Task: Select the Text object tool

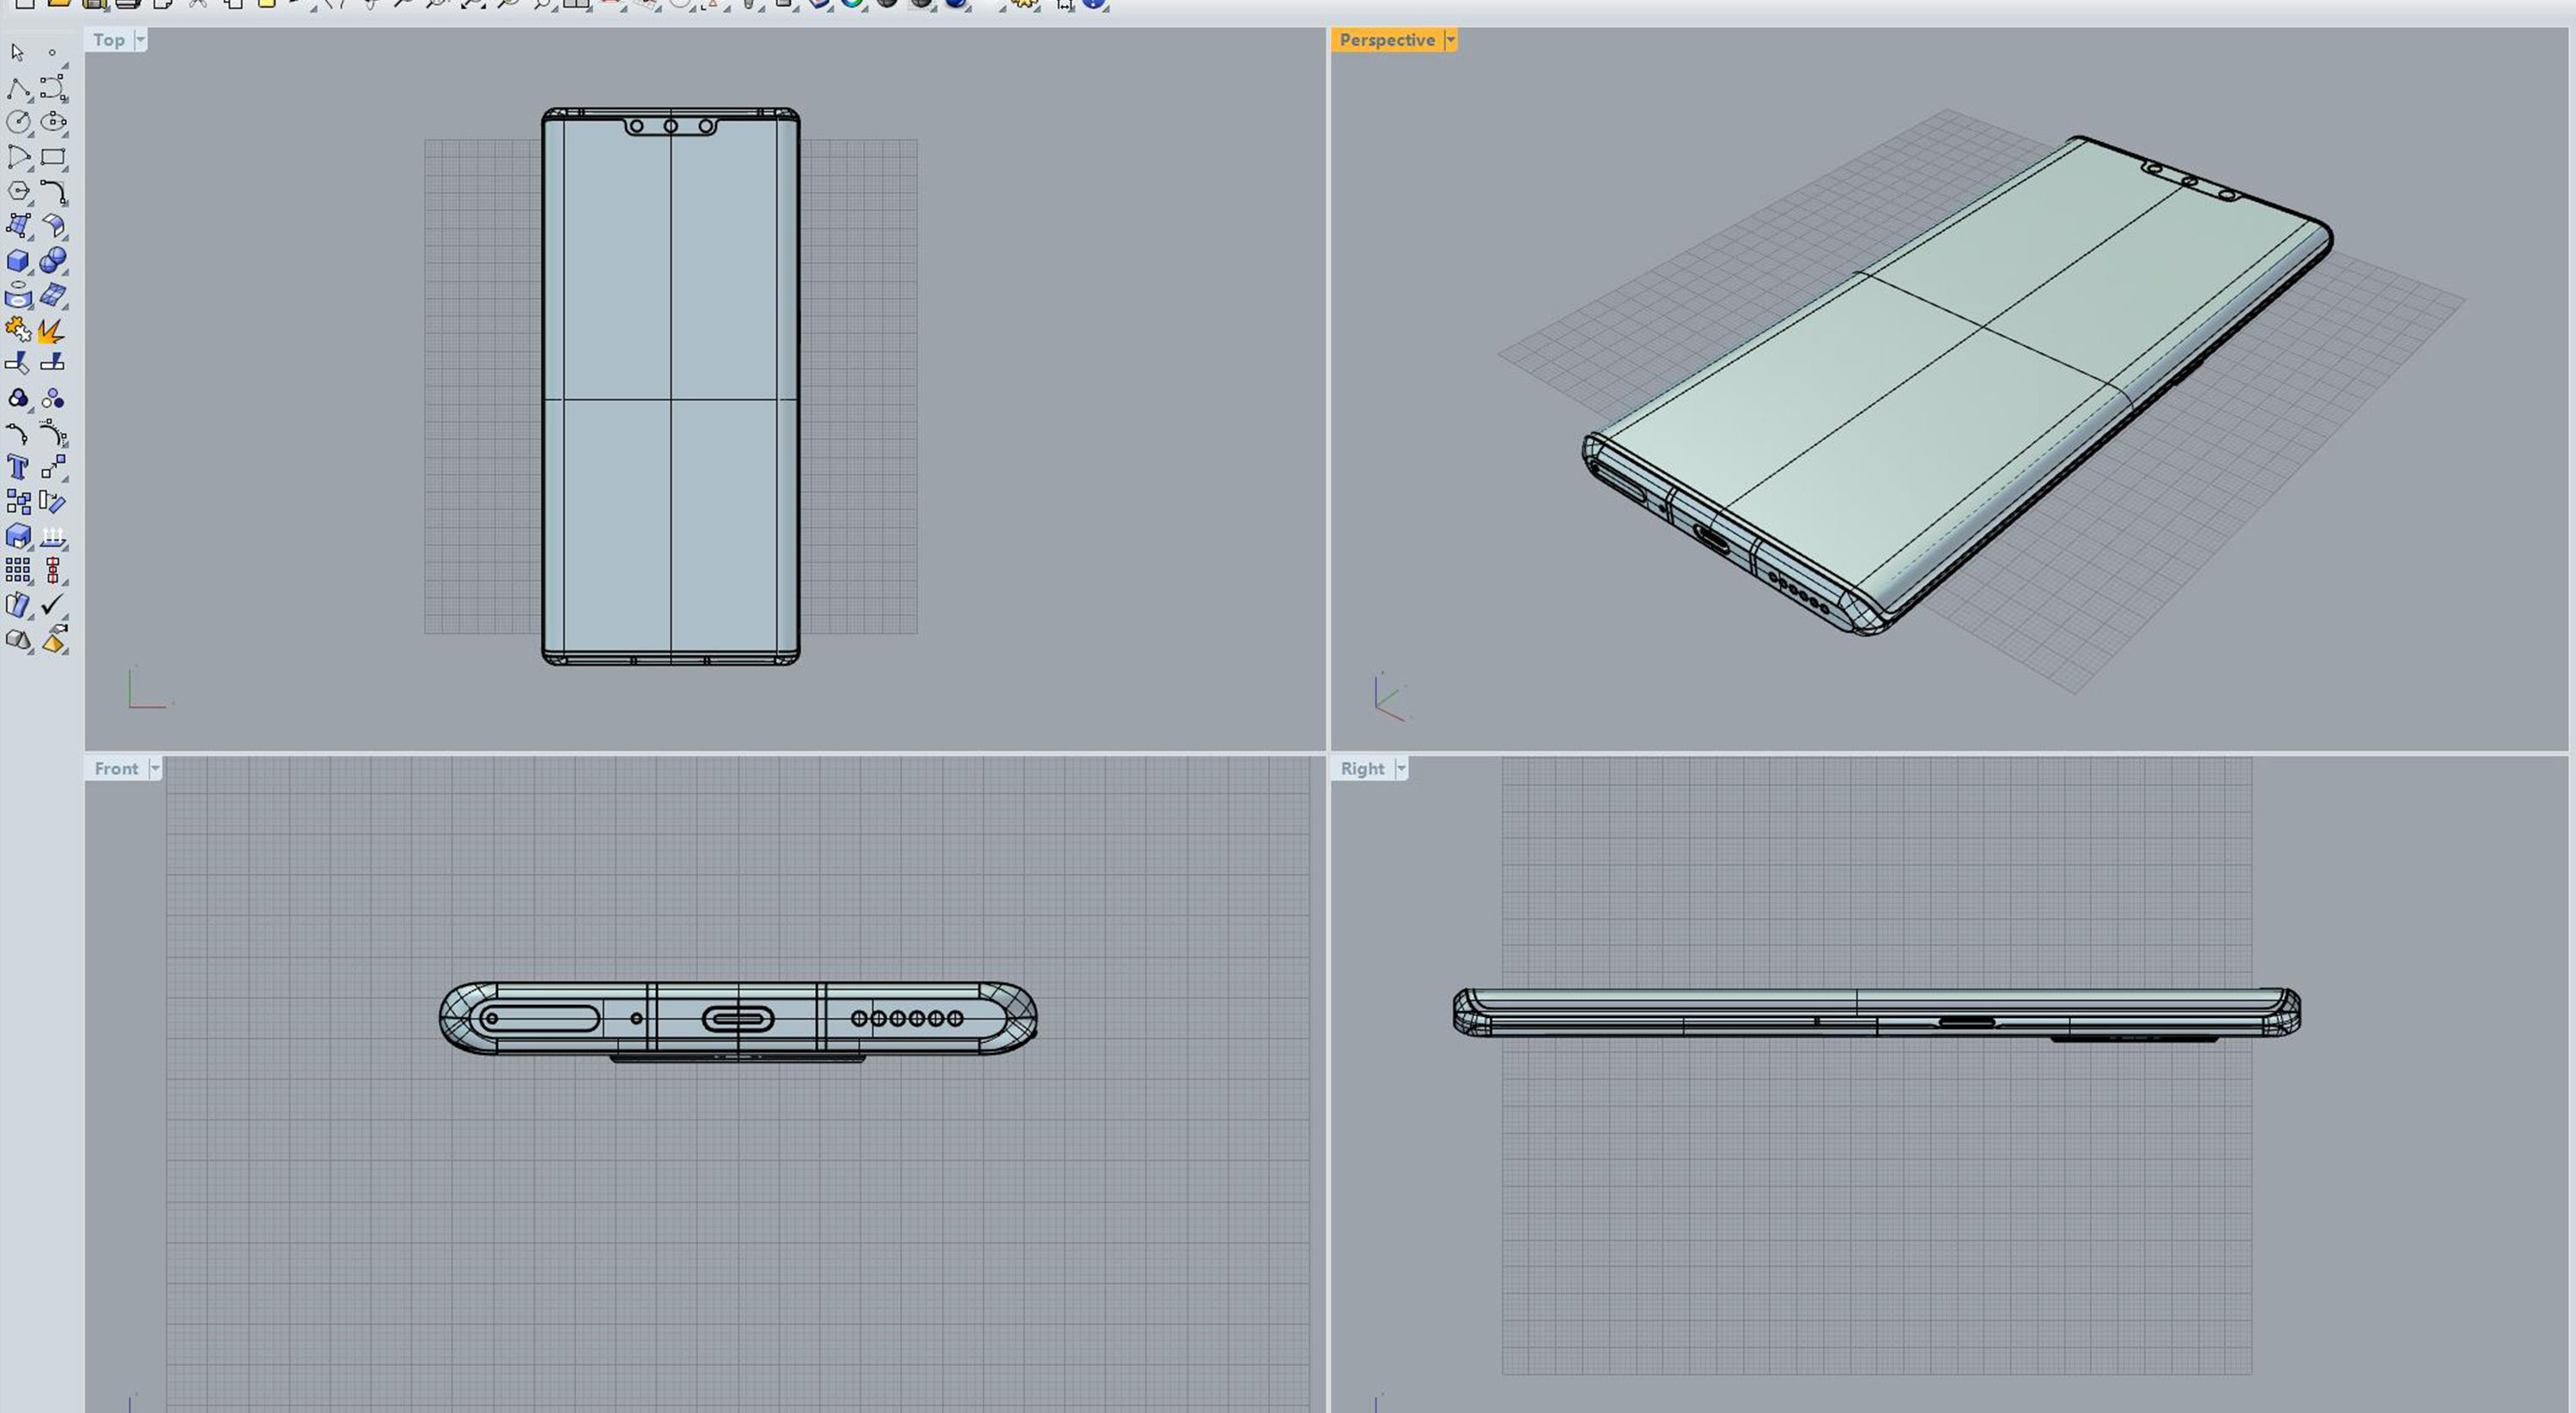Action: point(17,467)
